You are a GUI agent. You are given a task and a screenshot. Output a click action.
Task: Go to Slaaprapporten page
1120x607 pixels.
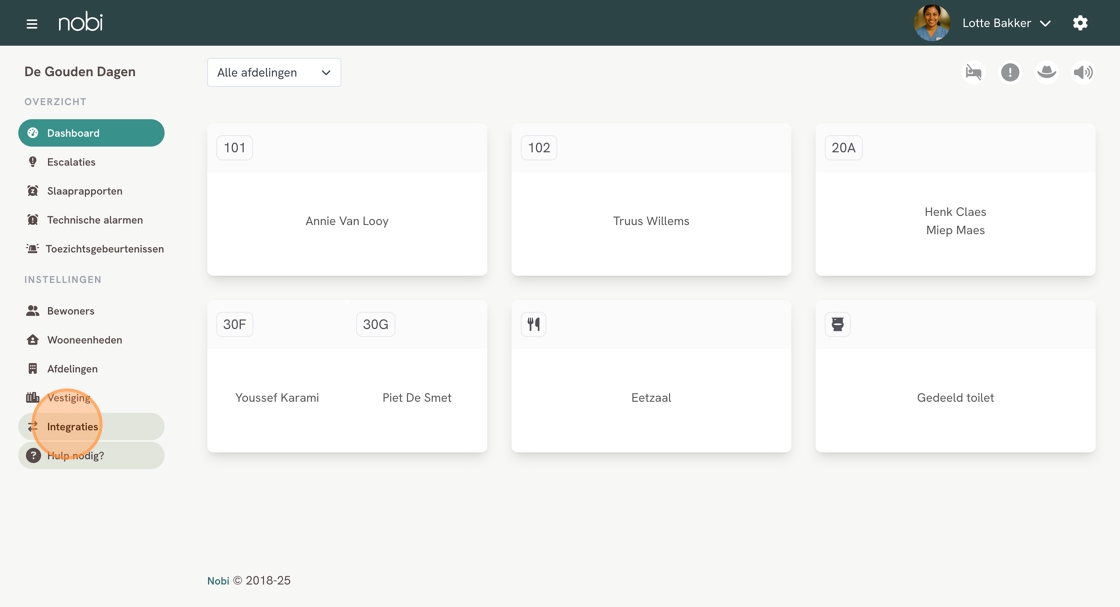[84, 191]
